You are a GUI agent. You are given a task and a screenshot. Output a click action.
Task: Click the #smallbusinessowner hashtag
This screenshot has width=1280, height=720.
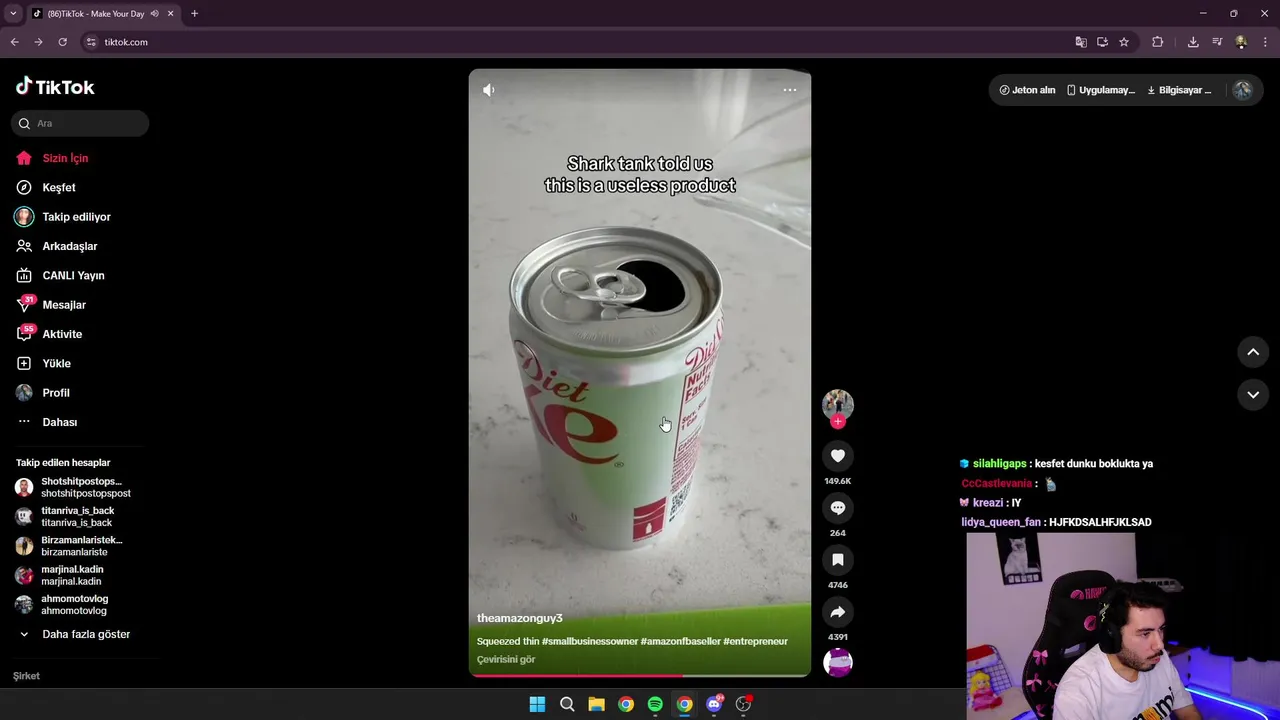590,641
